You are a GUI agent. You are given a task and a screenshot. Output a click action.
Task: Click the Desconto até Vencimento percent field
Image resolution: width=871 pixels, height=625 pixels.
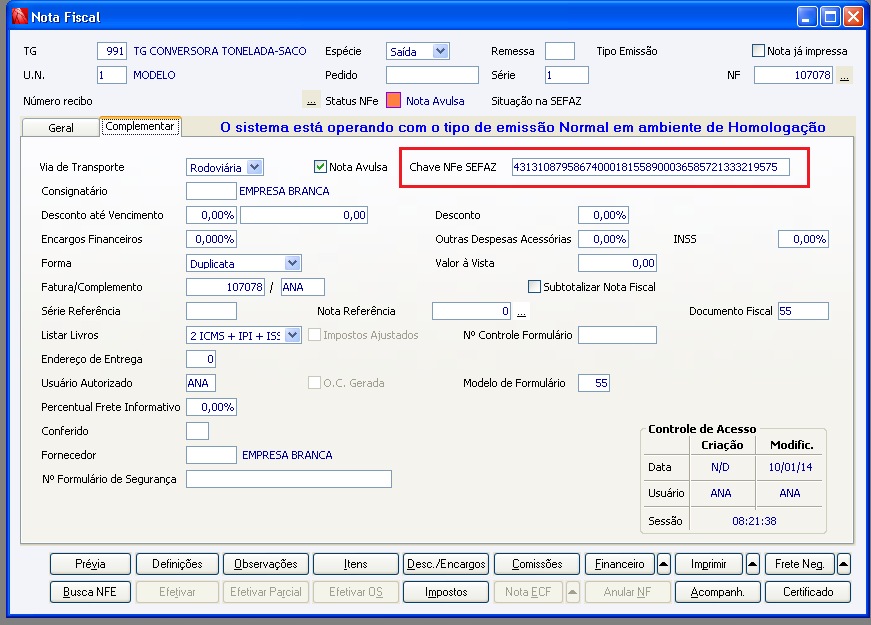coord(211,215)
